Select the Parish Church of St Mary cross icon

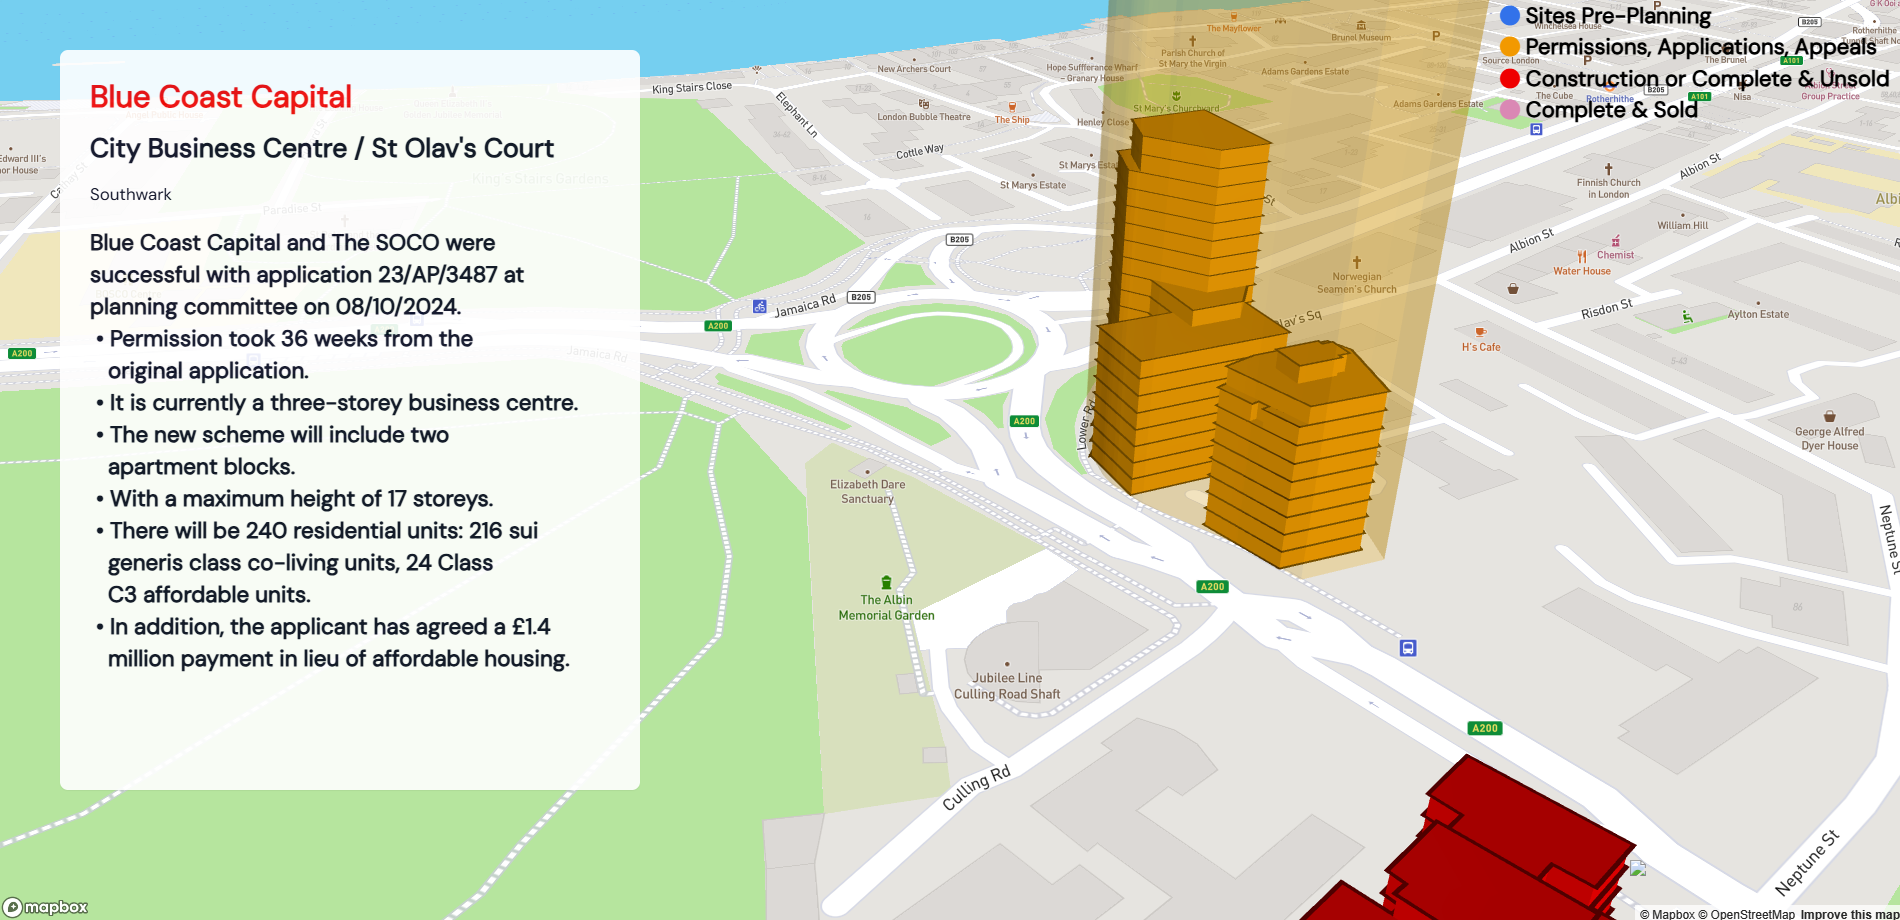coord(1192,41)
